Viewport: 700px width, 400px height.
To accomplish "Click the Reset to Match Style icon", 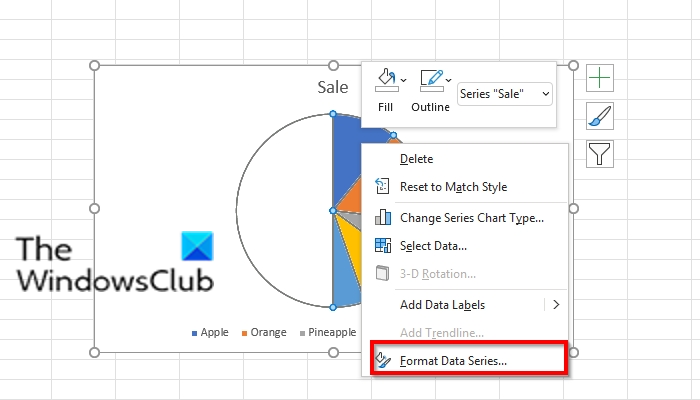I will point(382,186).
